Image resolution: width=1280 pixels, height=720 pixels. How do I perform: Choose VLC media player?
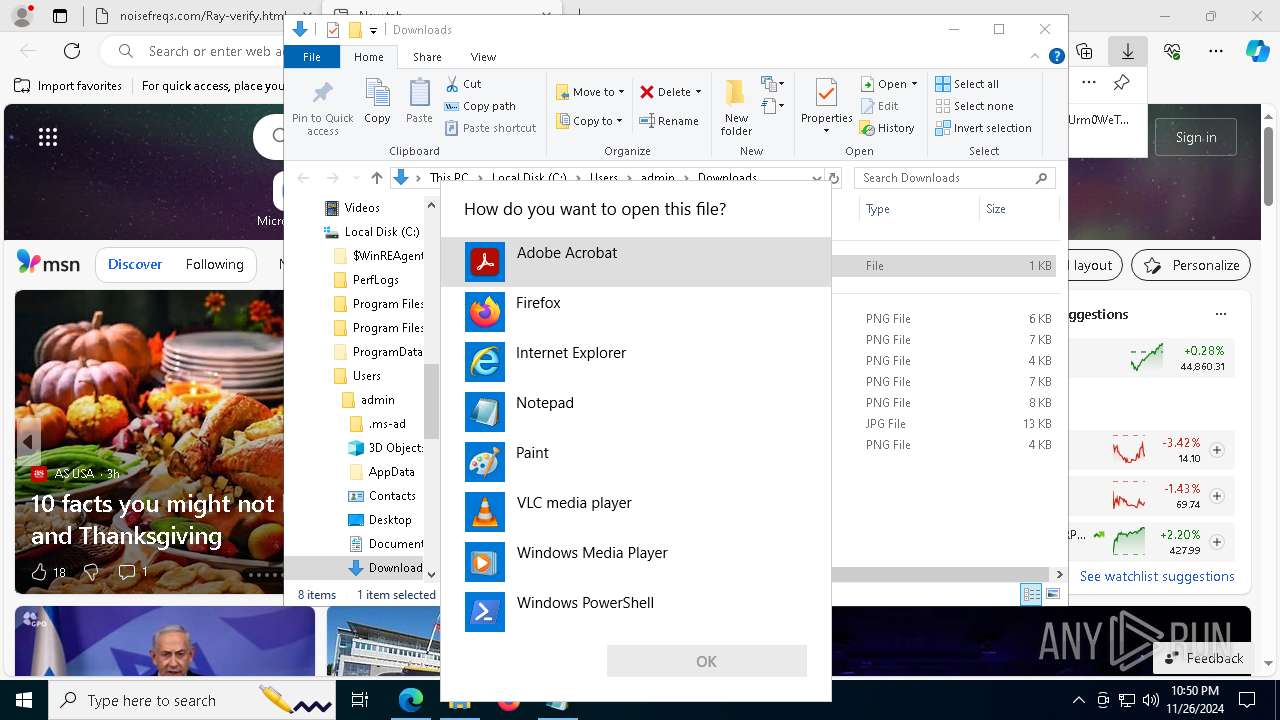(636, 512)
